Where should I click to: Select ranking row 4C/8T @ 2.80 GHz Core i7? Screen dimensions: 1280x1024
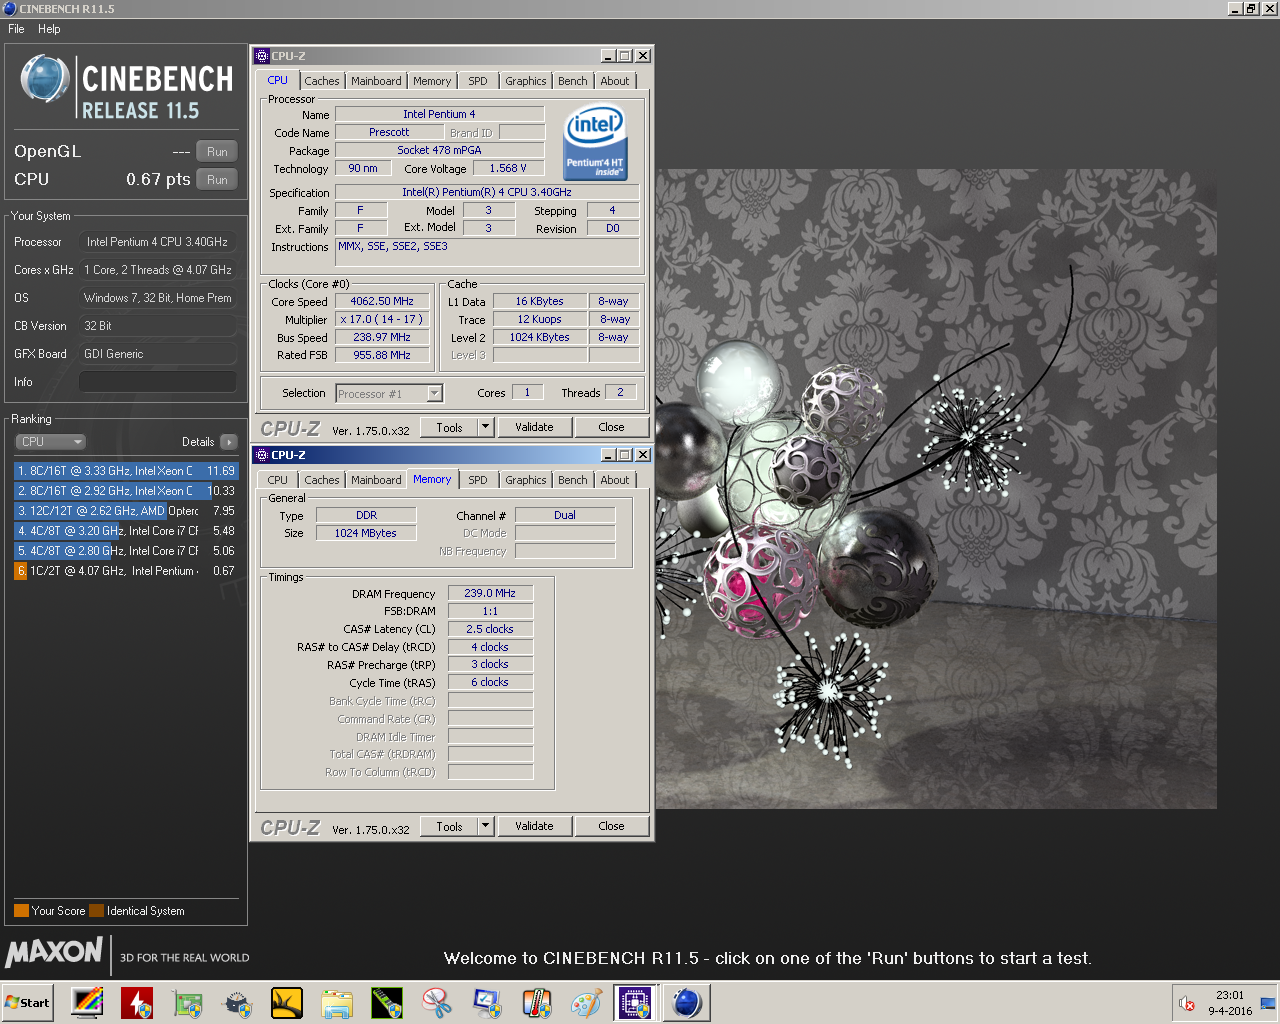coord(126,551)
